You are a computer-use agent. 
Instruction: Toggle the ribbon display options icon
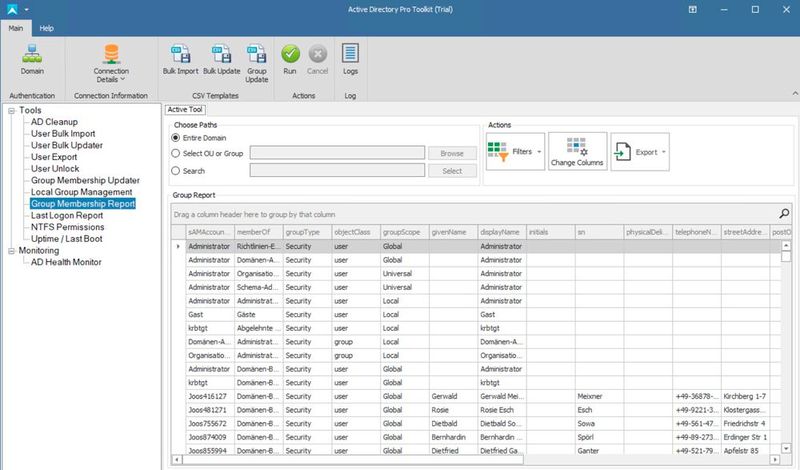coord(692,9)
